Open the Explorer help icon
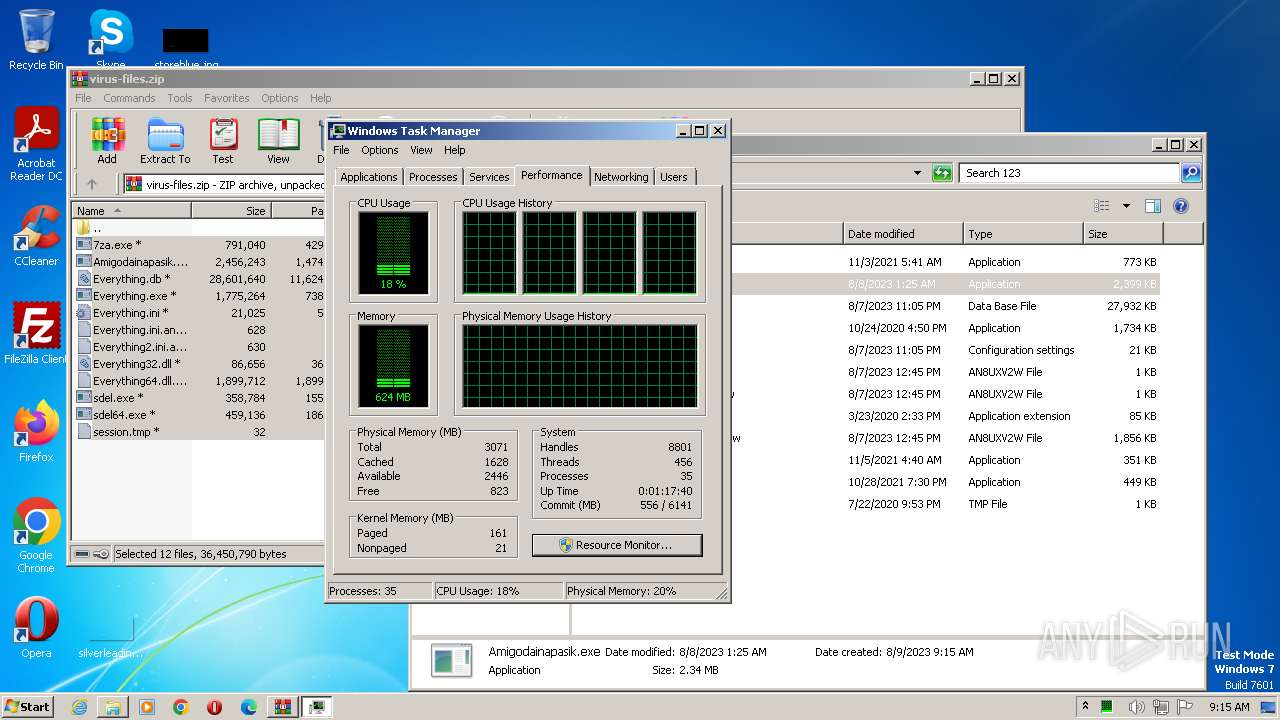 tap(1180, 206)
